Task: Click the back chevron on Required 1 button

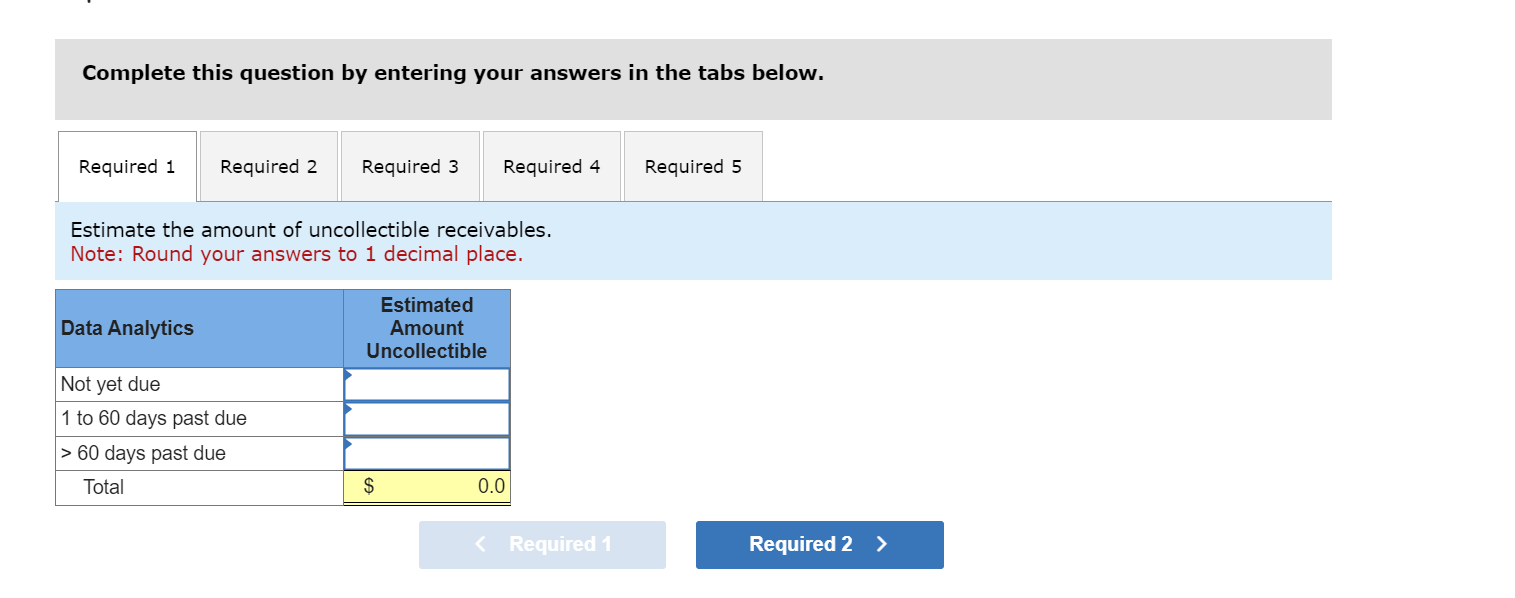Action: coord(480,544)
